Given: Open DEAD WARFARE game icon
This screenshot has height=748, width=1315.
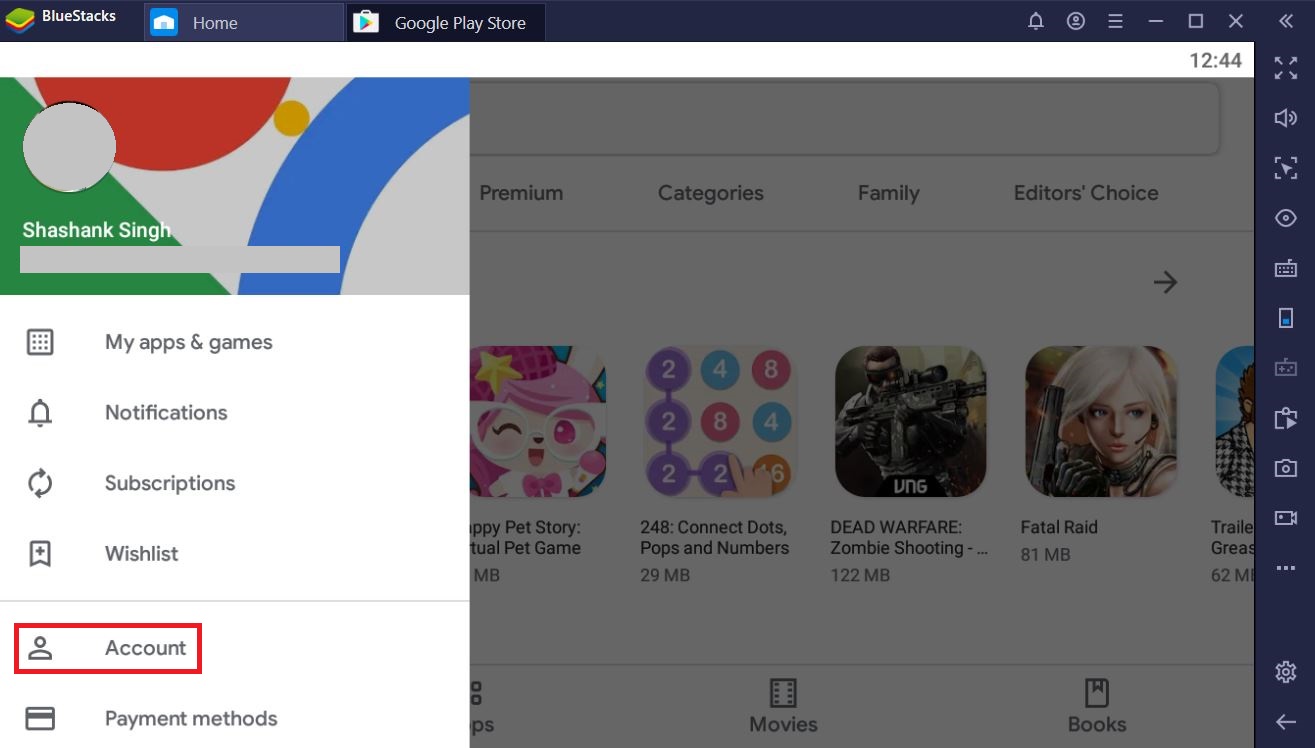Looking at the screenshot, I should click(910, 422).
